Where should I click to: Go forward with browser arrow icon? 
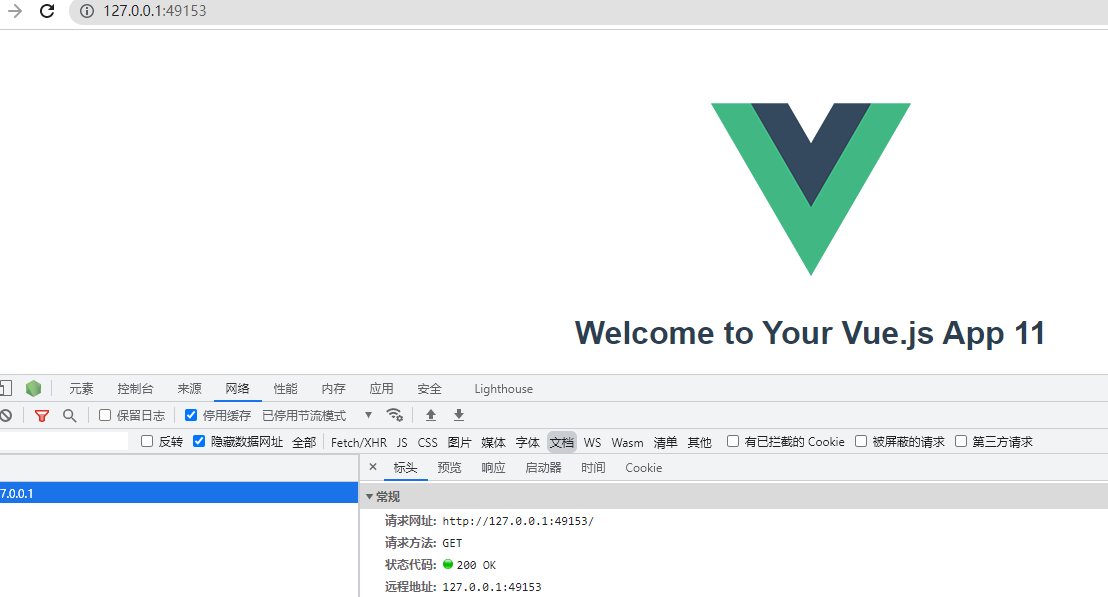[x=14, y=11]
